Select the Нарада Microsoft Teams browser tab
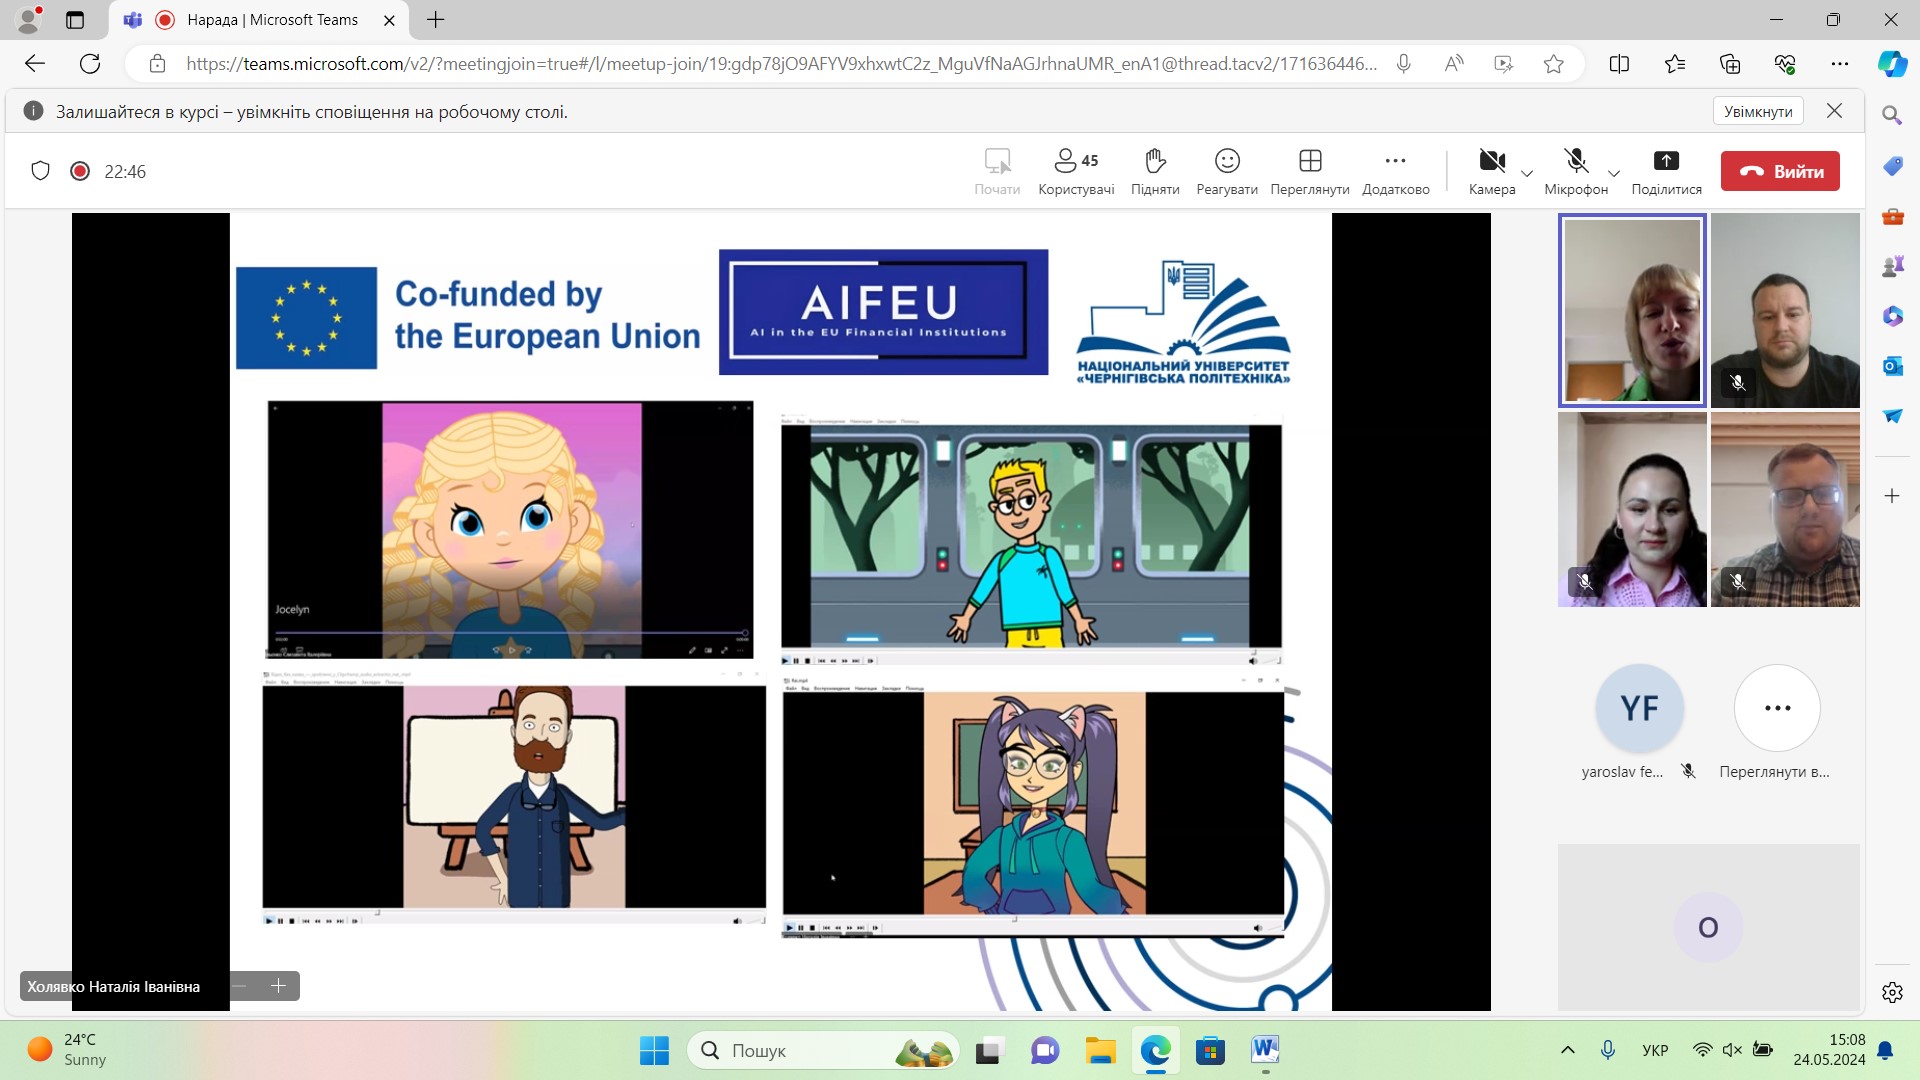The width and height of the screenshot is (1920, 1080). [272, 20]
